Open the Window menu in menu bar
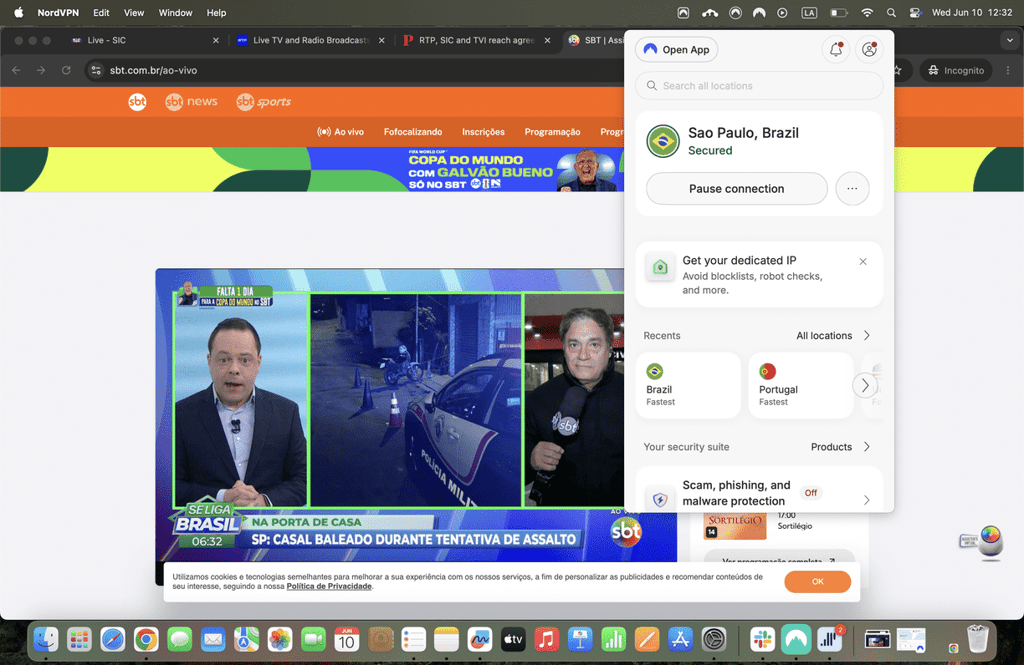The width and height of the screenshot is (1024, 665). click(176, 12)
